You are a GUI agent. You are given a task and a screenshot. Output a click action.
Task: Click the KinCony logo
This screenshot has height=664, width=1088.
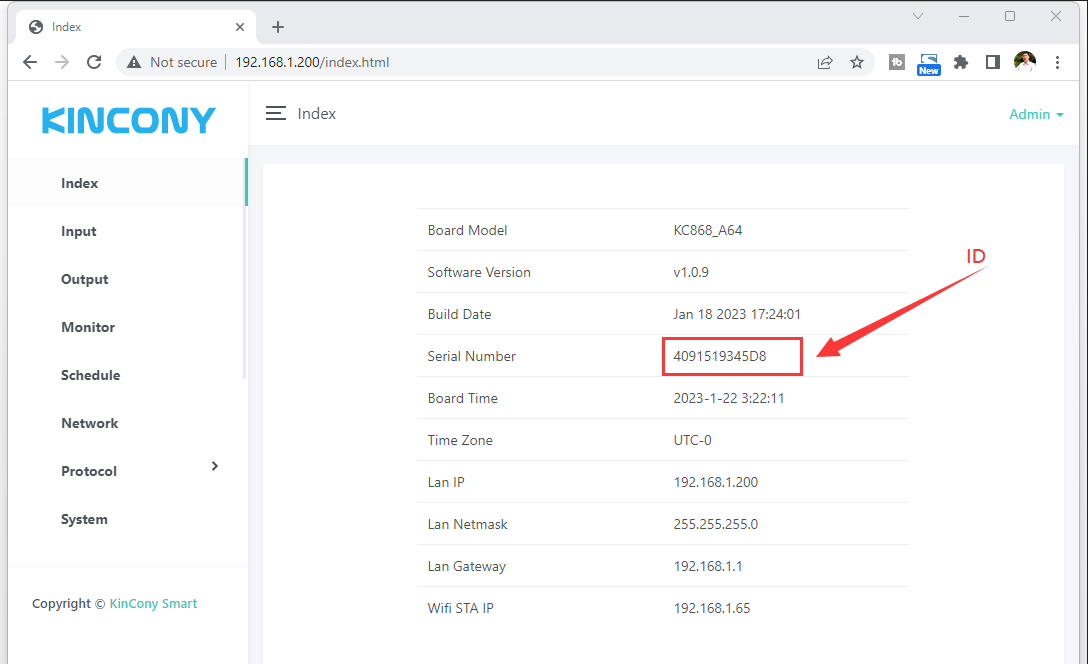pyautogui.click(x=128, y=121)
